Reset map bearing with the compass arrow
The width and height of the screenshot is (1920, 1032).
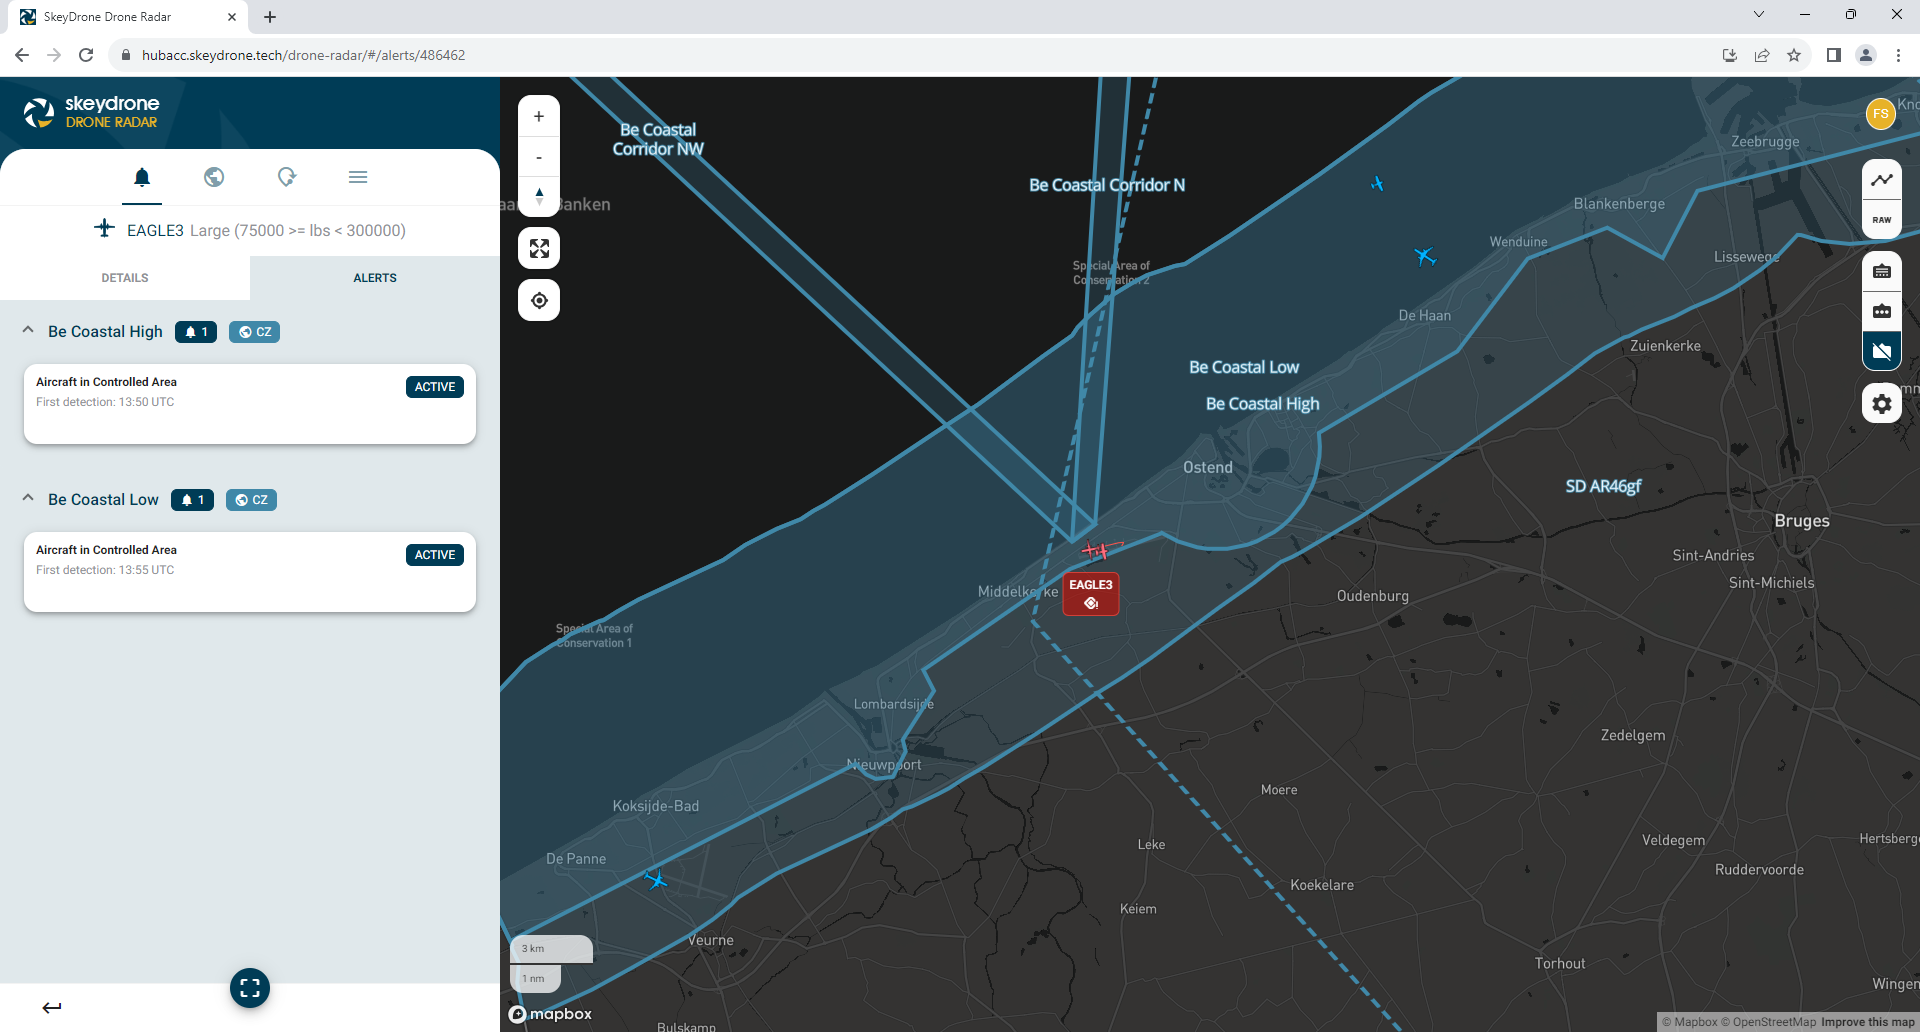539,197
